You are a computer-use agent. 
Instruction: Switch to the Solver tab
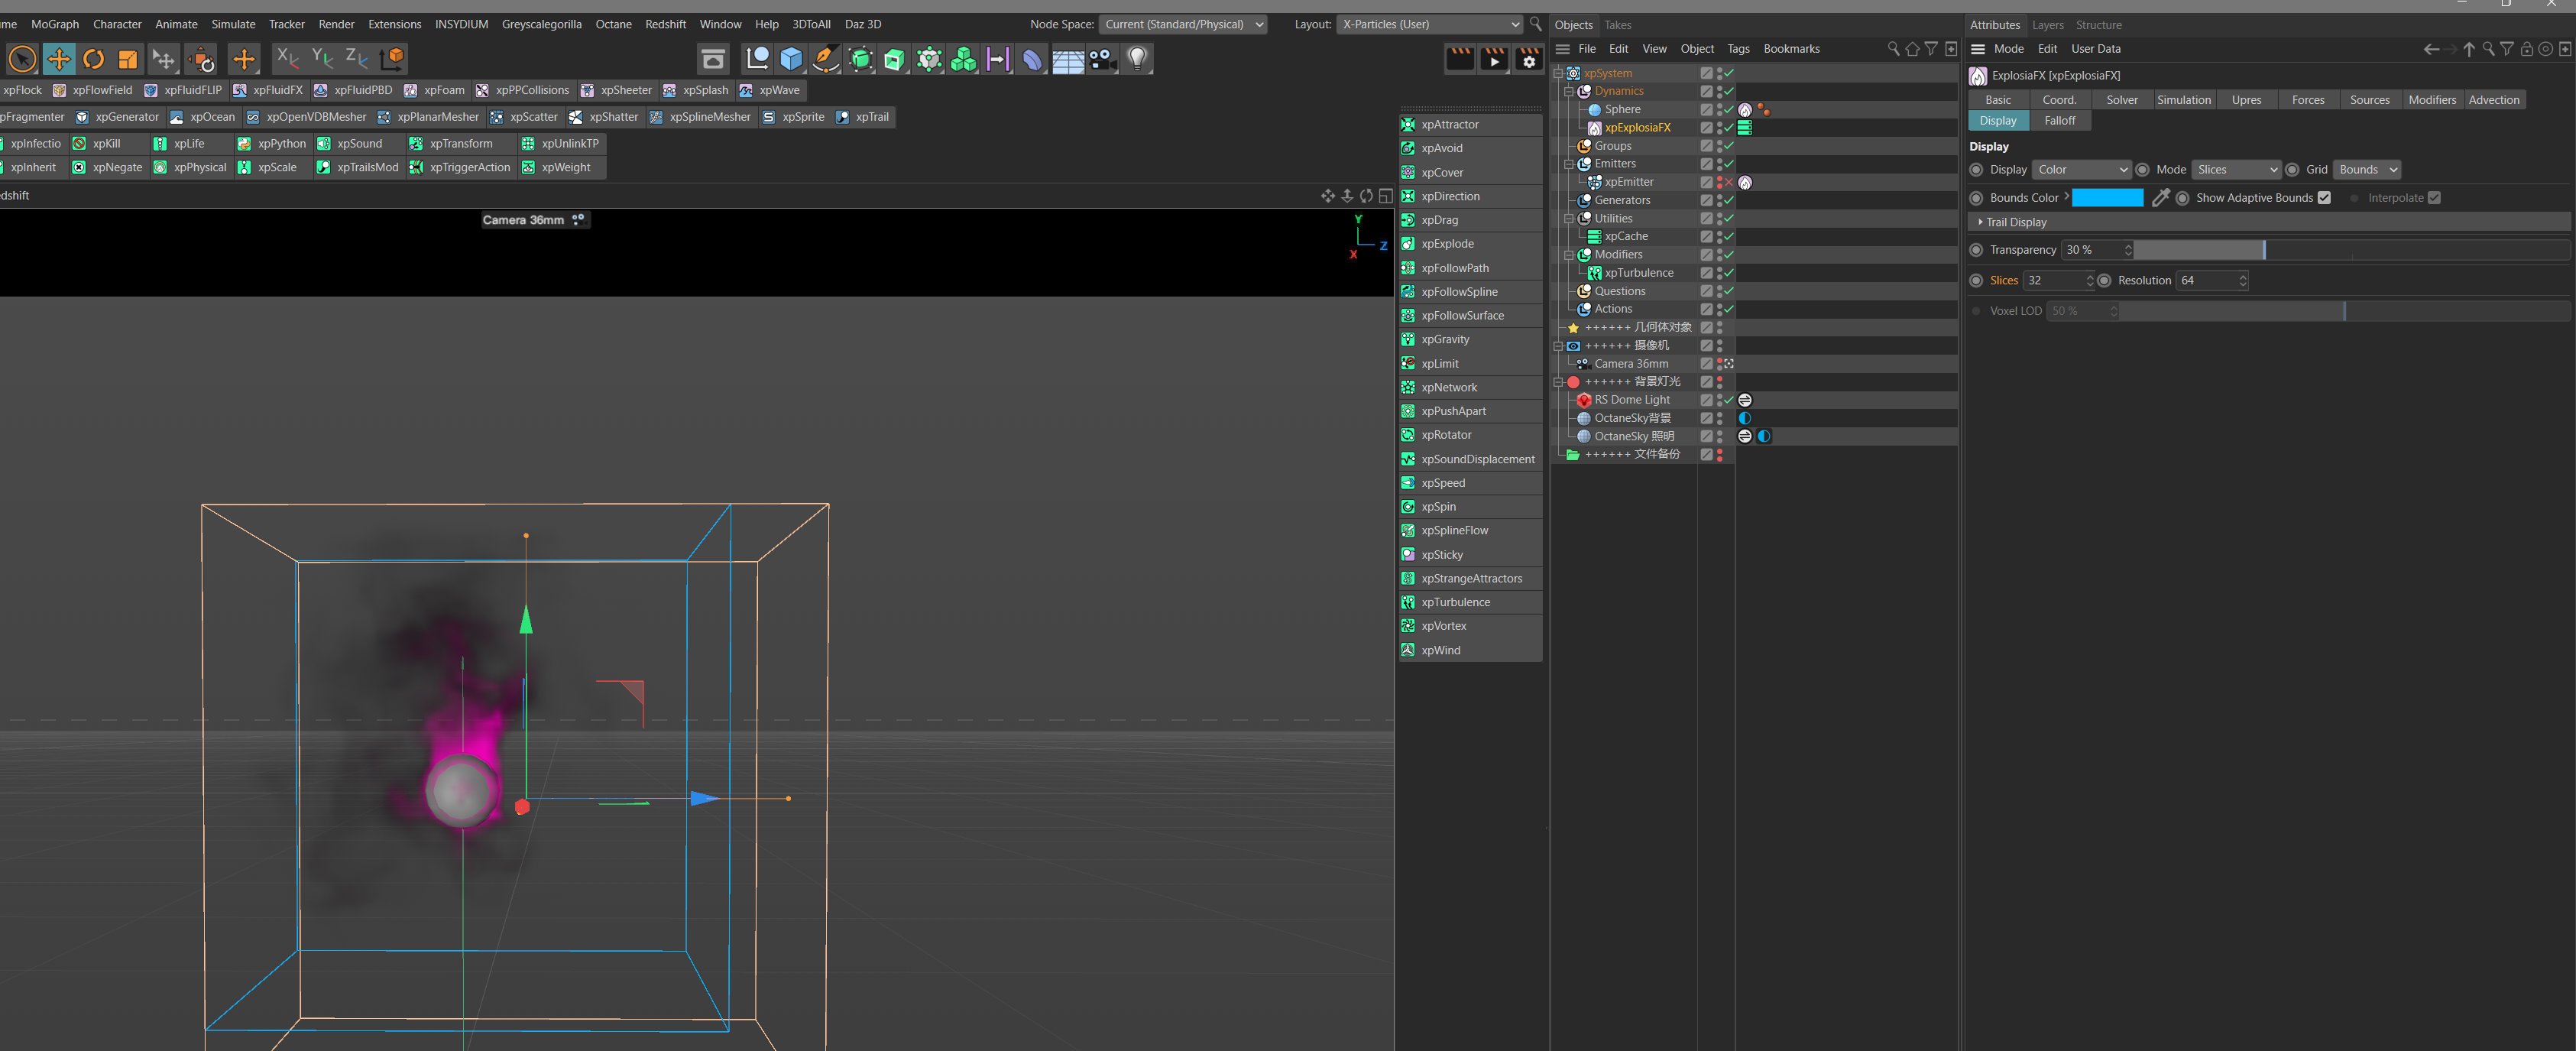pos(2121,100)
